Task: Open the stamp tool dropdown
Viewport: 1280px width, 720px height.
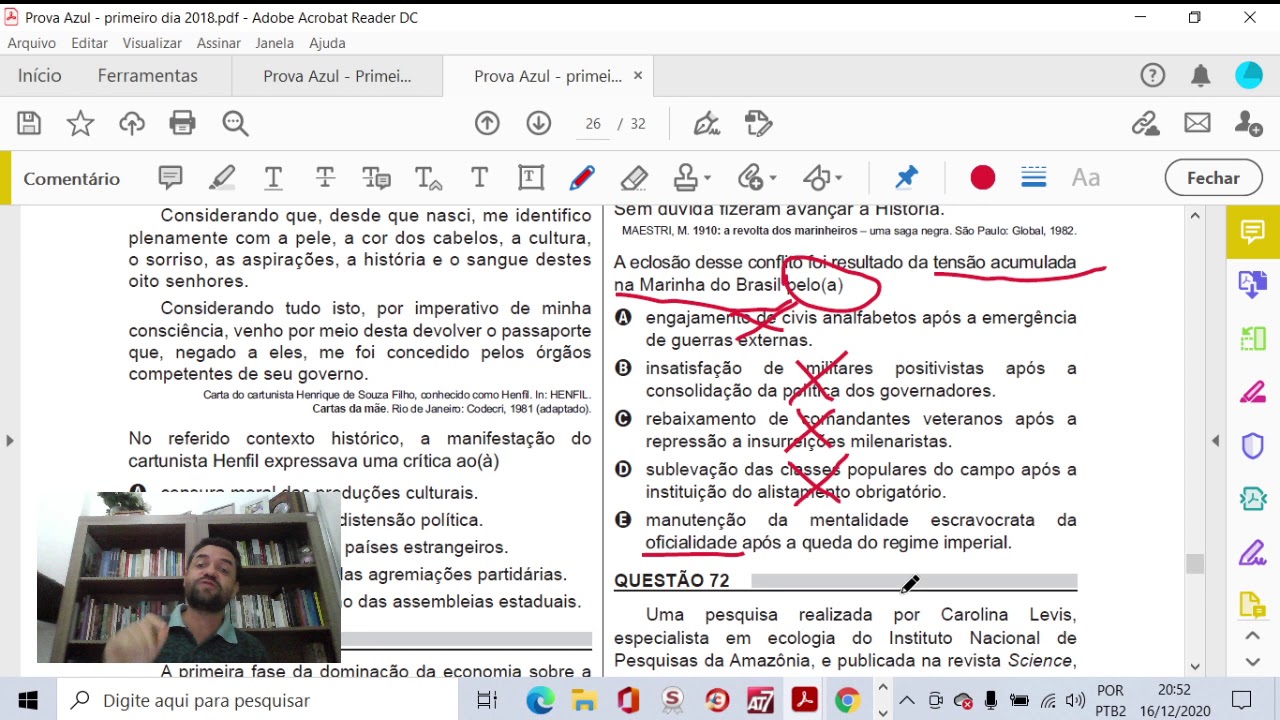Action: (x=692, y=178)
